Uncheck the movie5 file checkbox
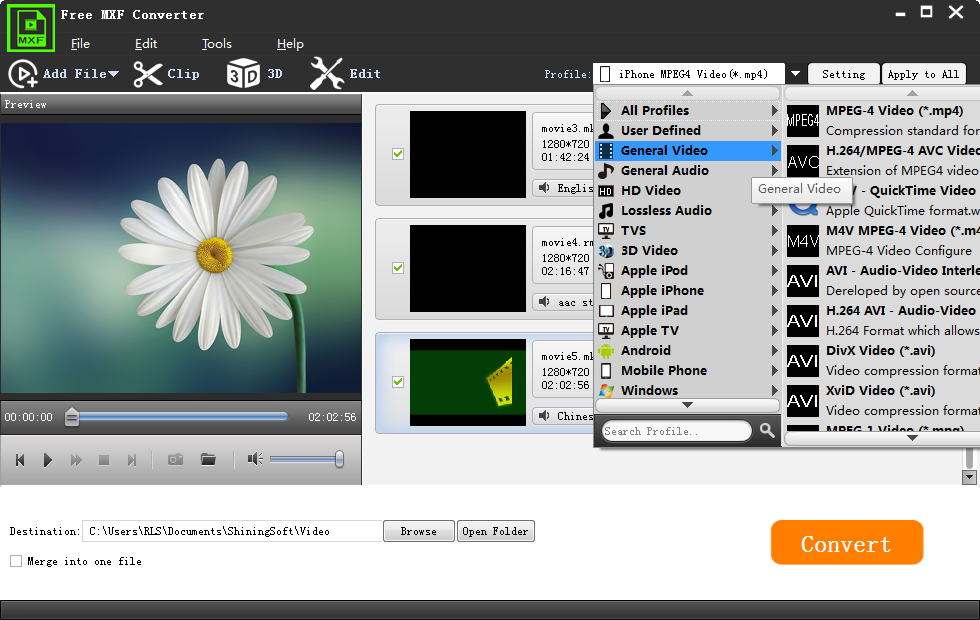The height and width of the screenshot is (620, 980). tap(398, 382)
